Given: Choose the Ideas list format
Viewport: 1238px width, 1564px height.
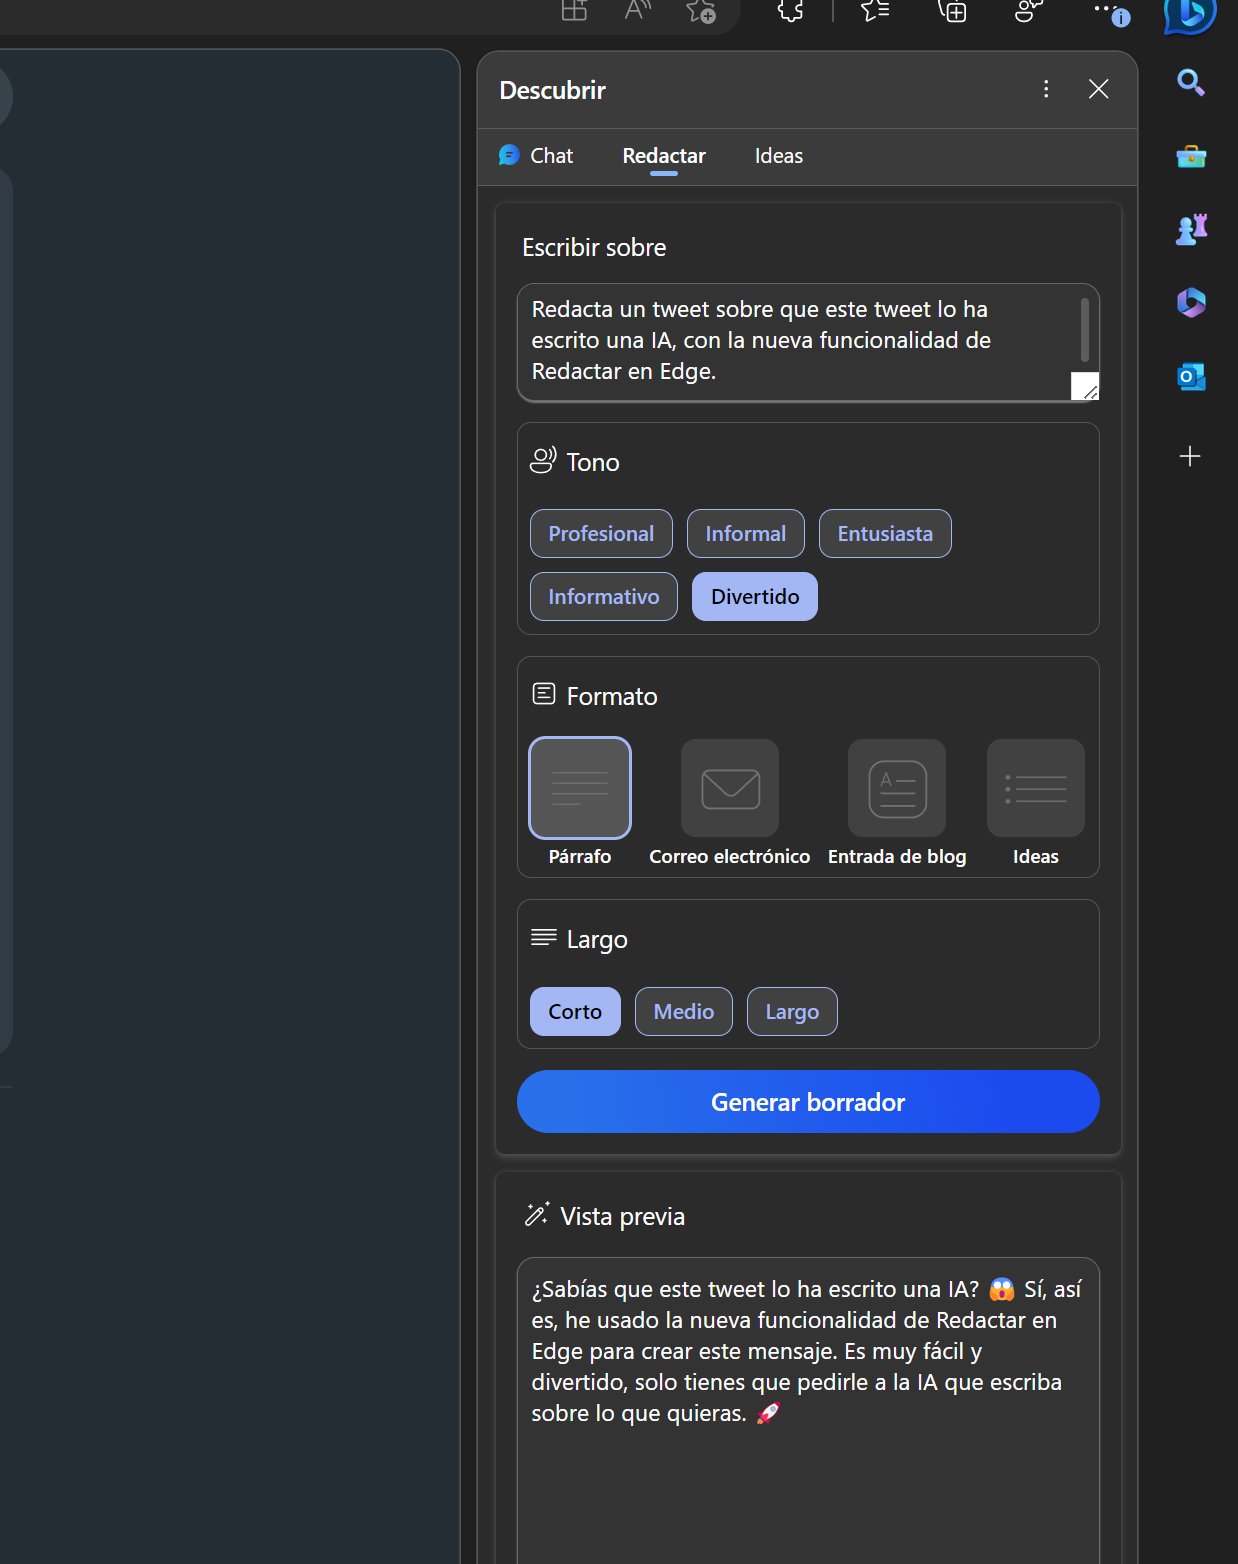Looking at the screenshot, I should click(x=1036, y=788).
